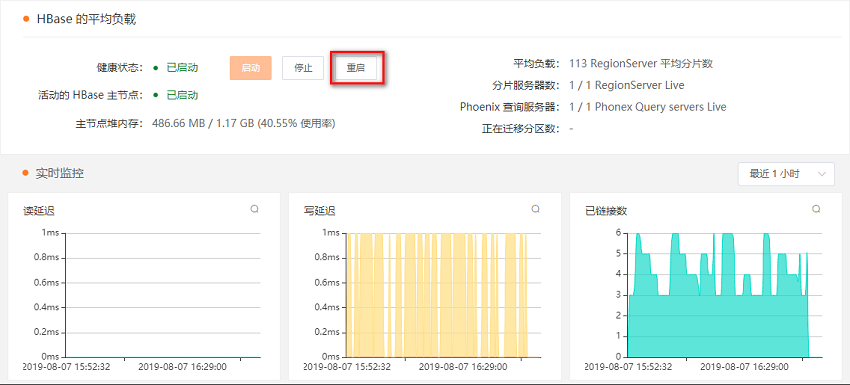Click the 读延迟 chart title
This screenshot has height=385, width=850.
click(39, 211)
